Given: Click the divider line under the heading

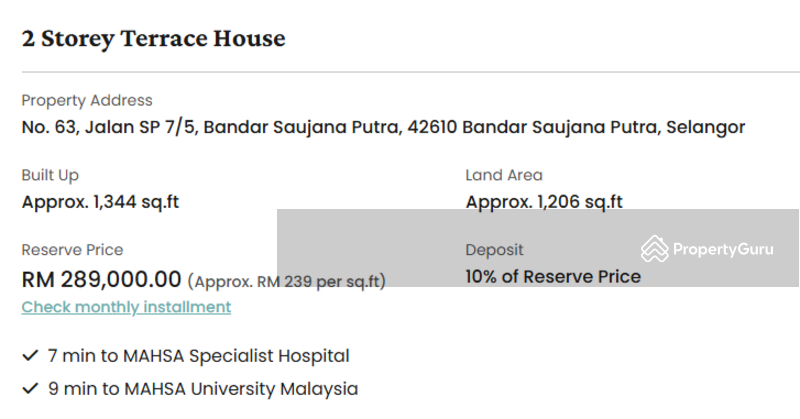Looking at the screenshot, I should 400,72.
